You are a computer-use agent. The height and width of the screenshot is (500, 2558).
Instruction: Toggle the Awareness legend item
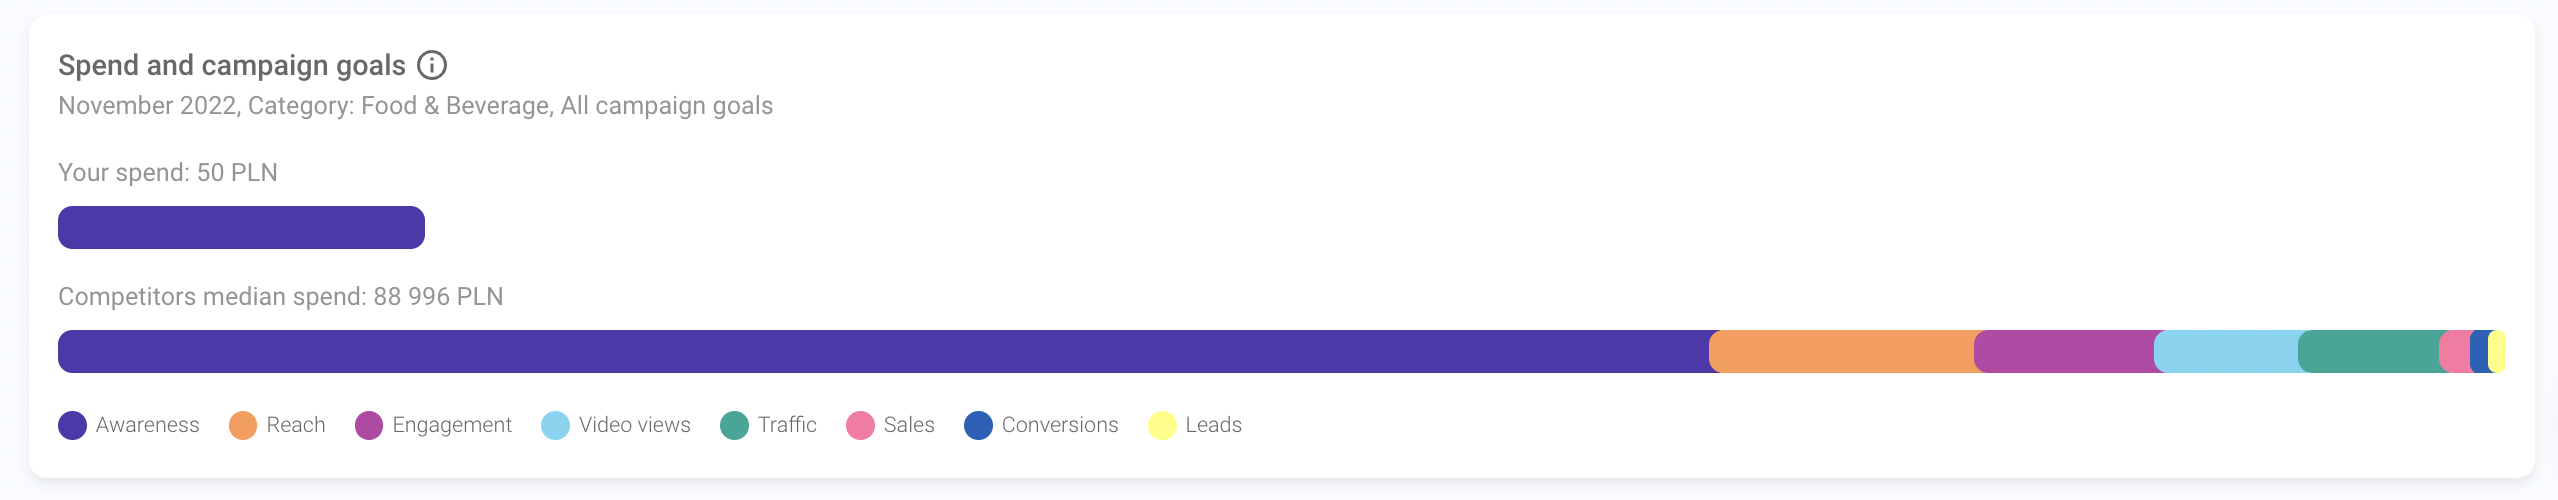click(129, 425)
